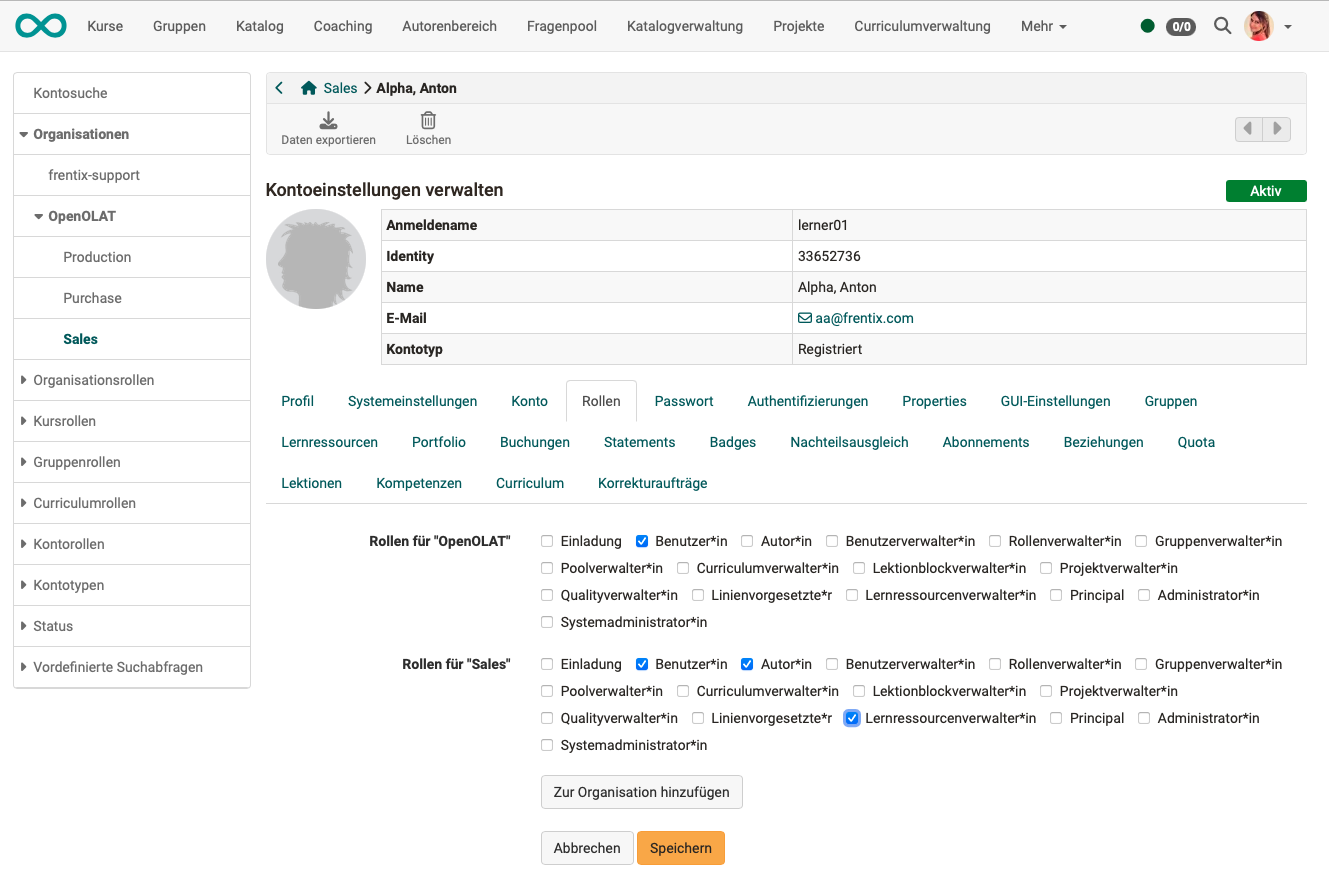The height and width of the screenshot is (883, 1329).
Task: Select Production organisation in sidebar
Action: point(97,257)
